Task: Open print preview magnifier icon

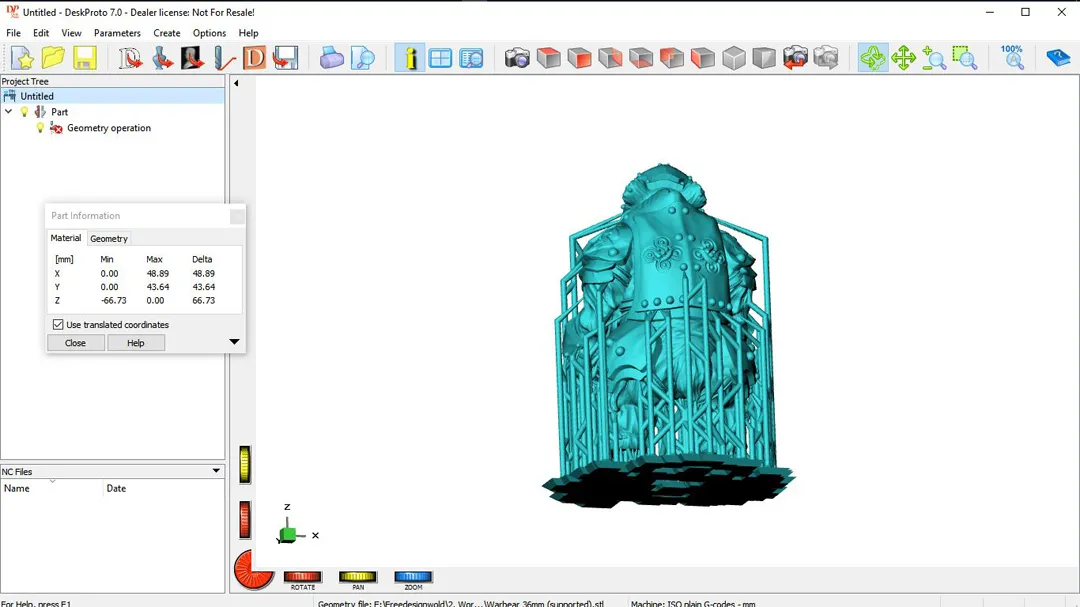Action: pyautogui.click(x=362, y=58)
